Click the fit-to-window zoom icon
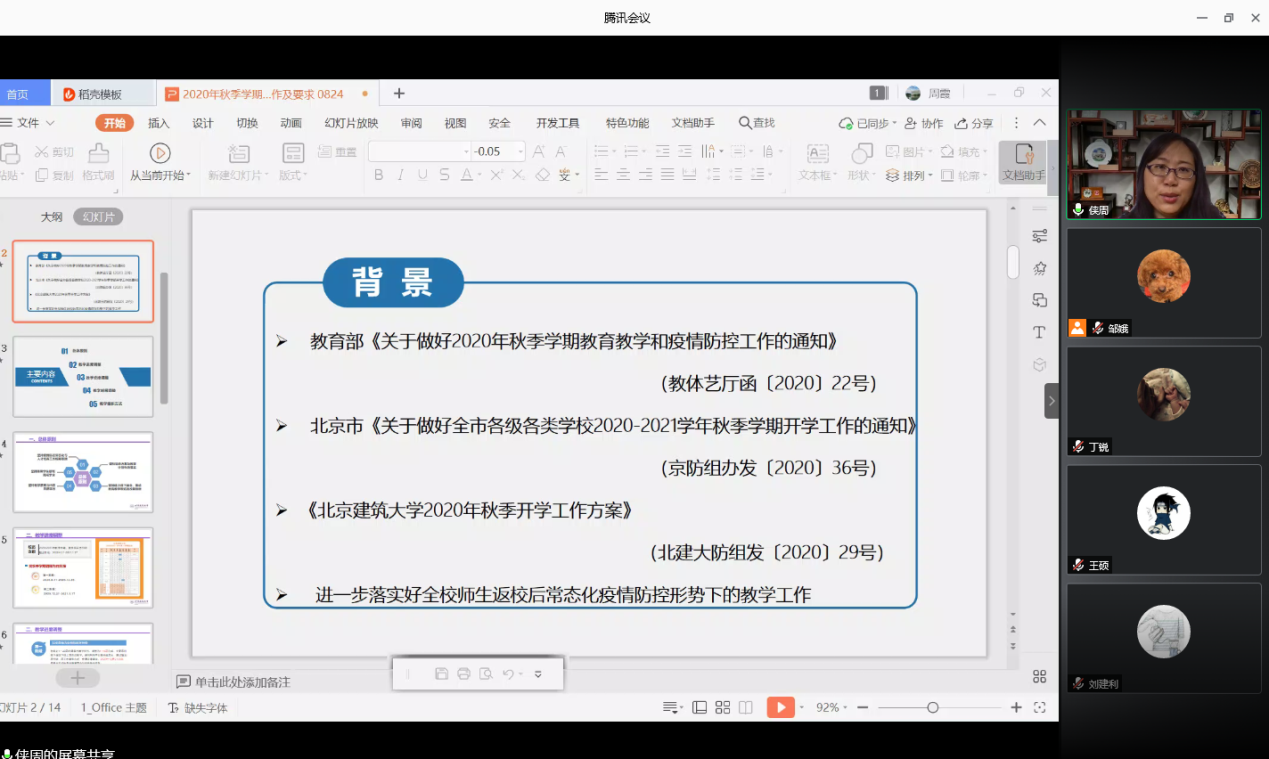The width and height of the screenshot is (1269, 759). pos(1040,707)
